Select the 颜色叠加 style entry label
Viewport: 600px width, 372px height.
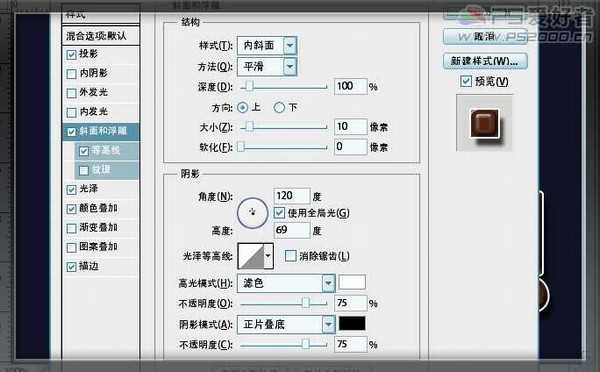[98, 208]
